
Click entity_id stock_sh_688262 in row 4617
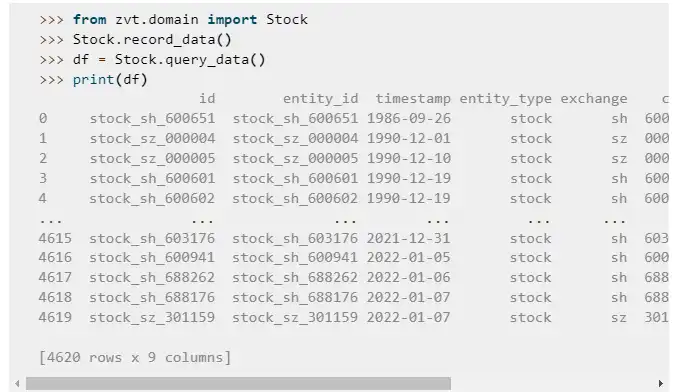(295, 277)
